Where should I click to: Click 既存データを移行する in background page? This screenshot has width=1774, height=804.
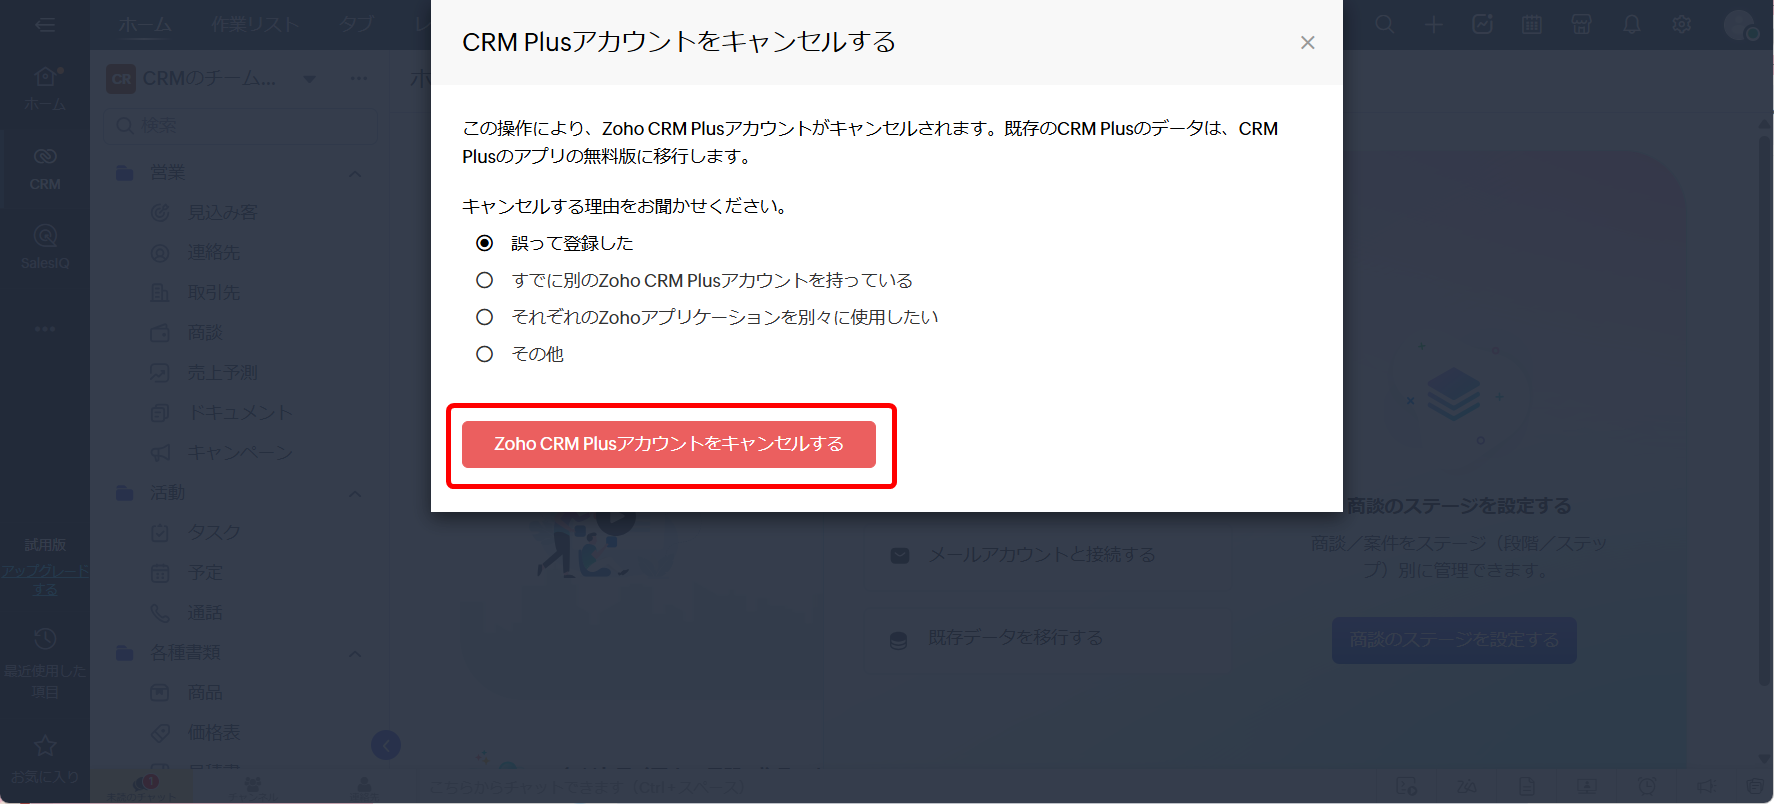(1016, 638)
